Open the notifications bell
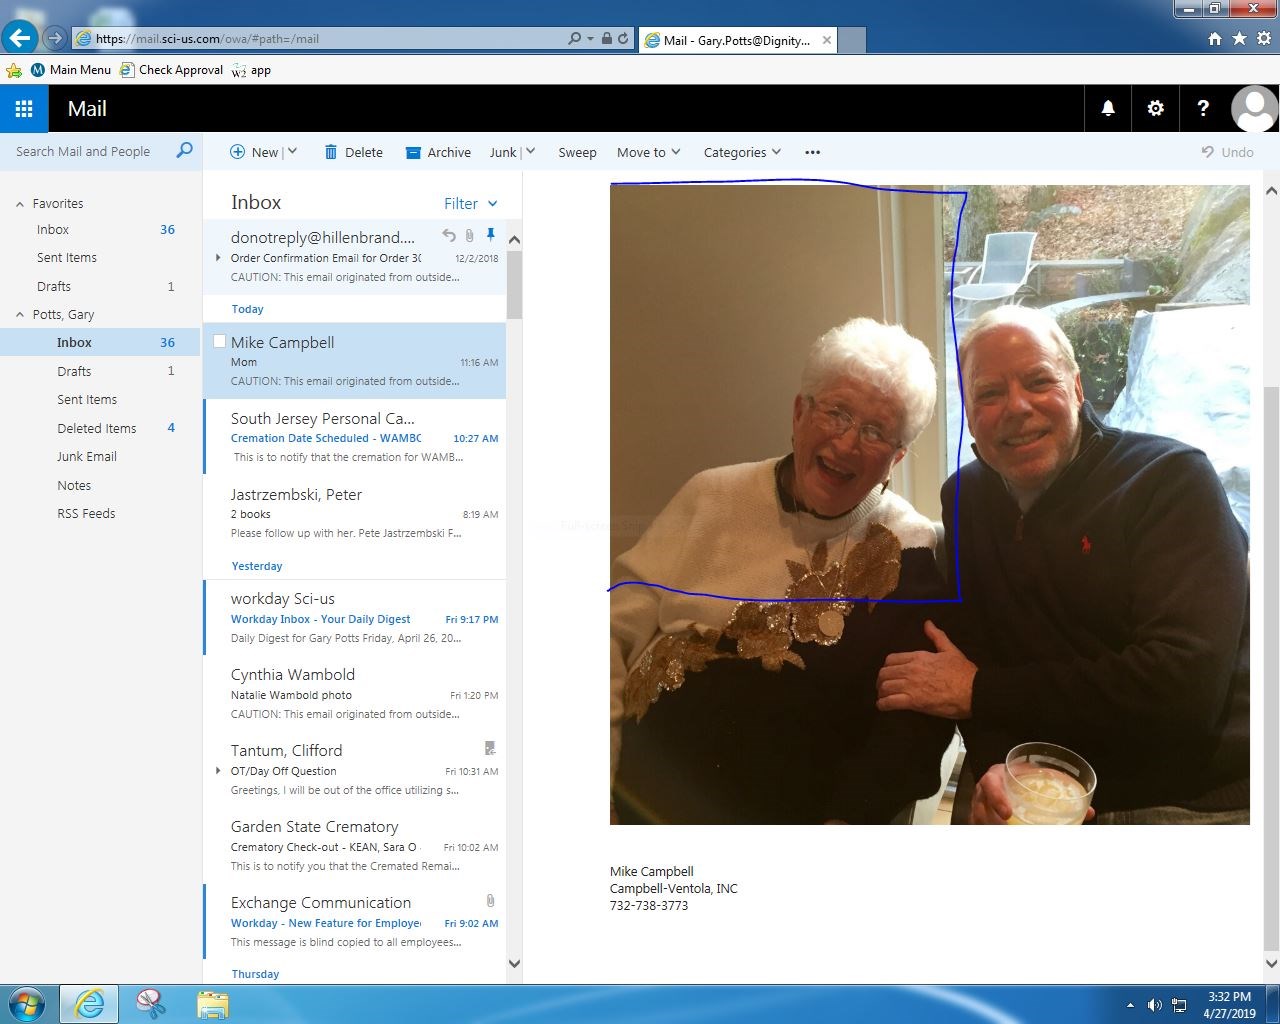Viewport: 1280px width, 1024px height. coord(1108,109)
